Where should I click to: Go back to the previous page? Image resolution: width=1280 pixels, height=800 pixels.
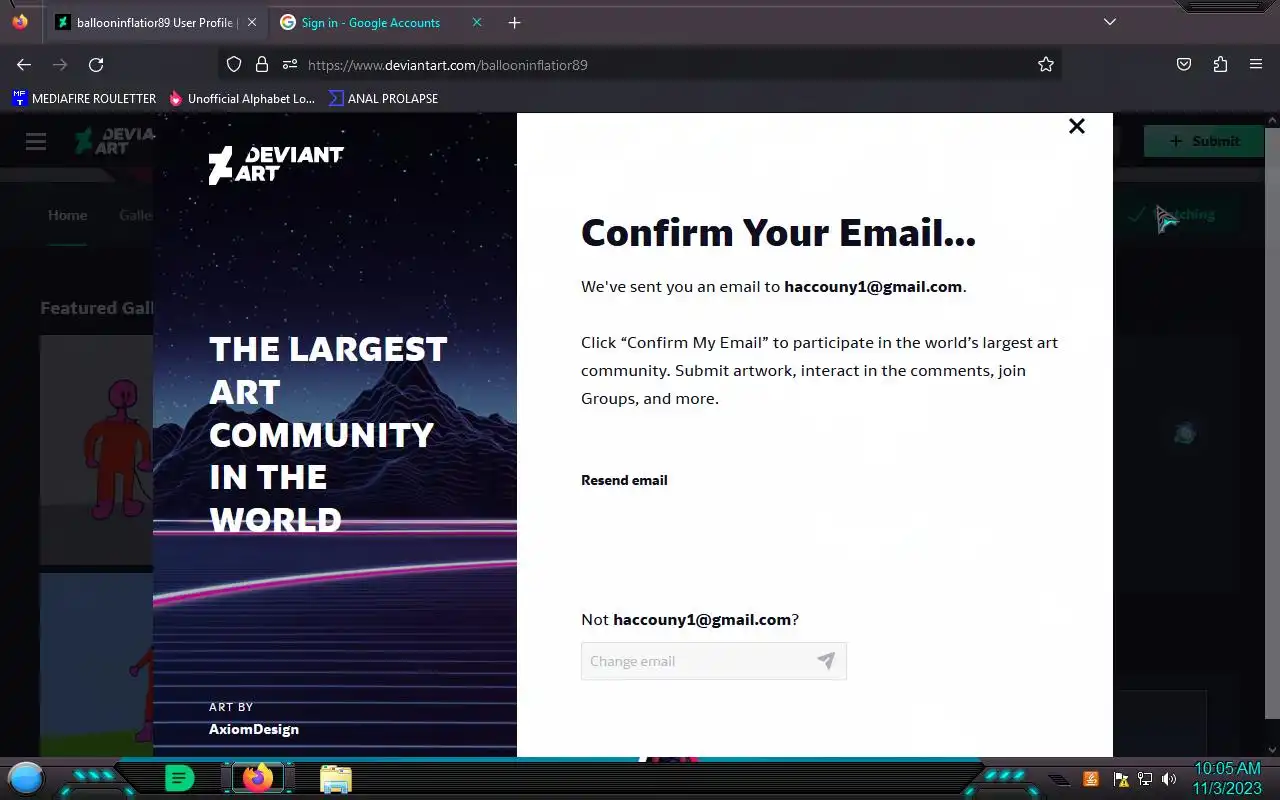coord(24,64)
